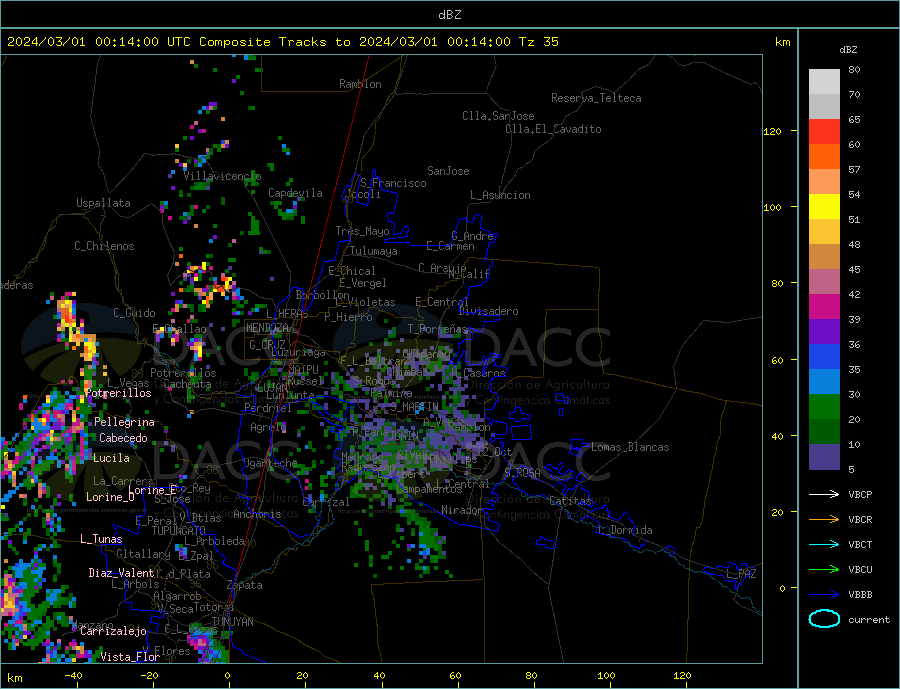Pick the bright green 20-30 dBZ band
This screenshot has height=689, width=900.
click(x=824, y=407)
